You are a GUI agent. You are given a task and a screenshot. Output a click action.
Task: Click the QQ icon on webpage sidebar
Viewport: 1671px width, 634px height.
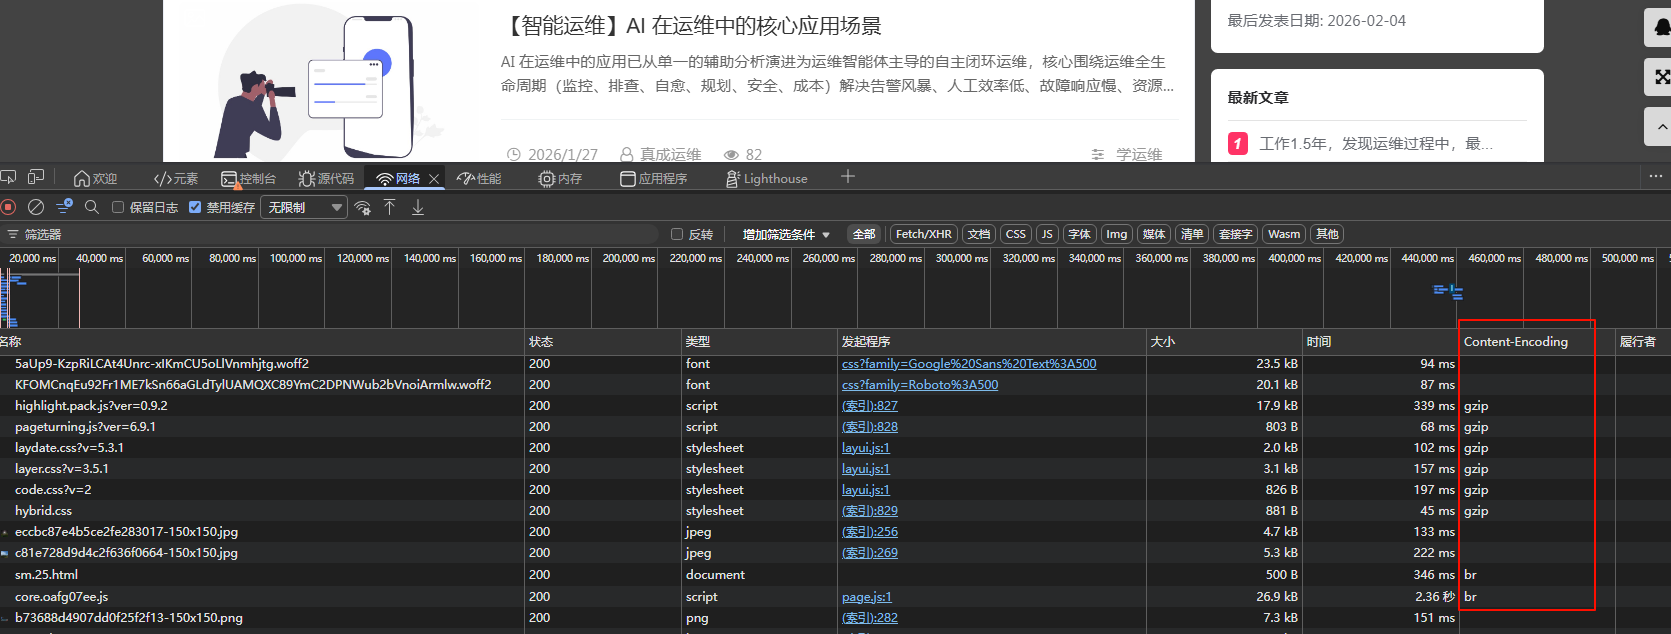(x=1659, y=27)
